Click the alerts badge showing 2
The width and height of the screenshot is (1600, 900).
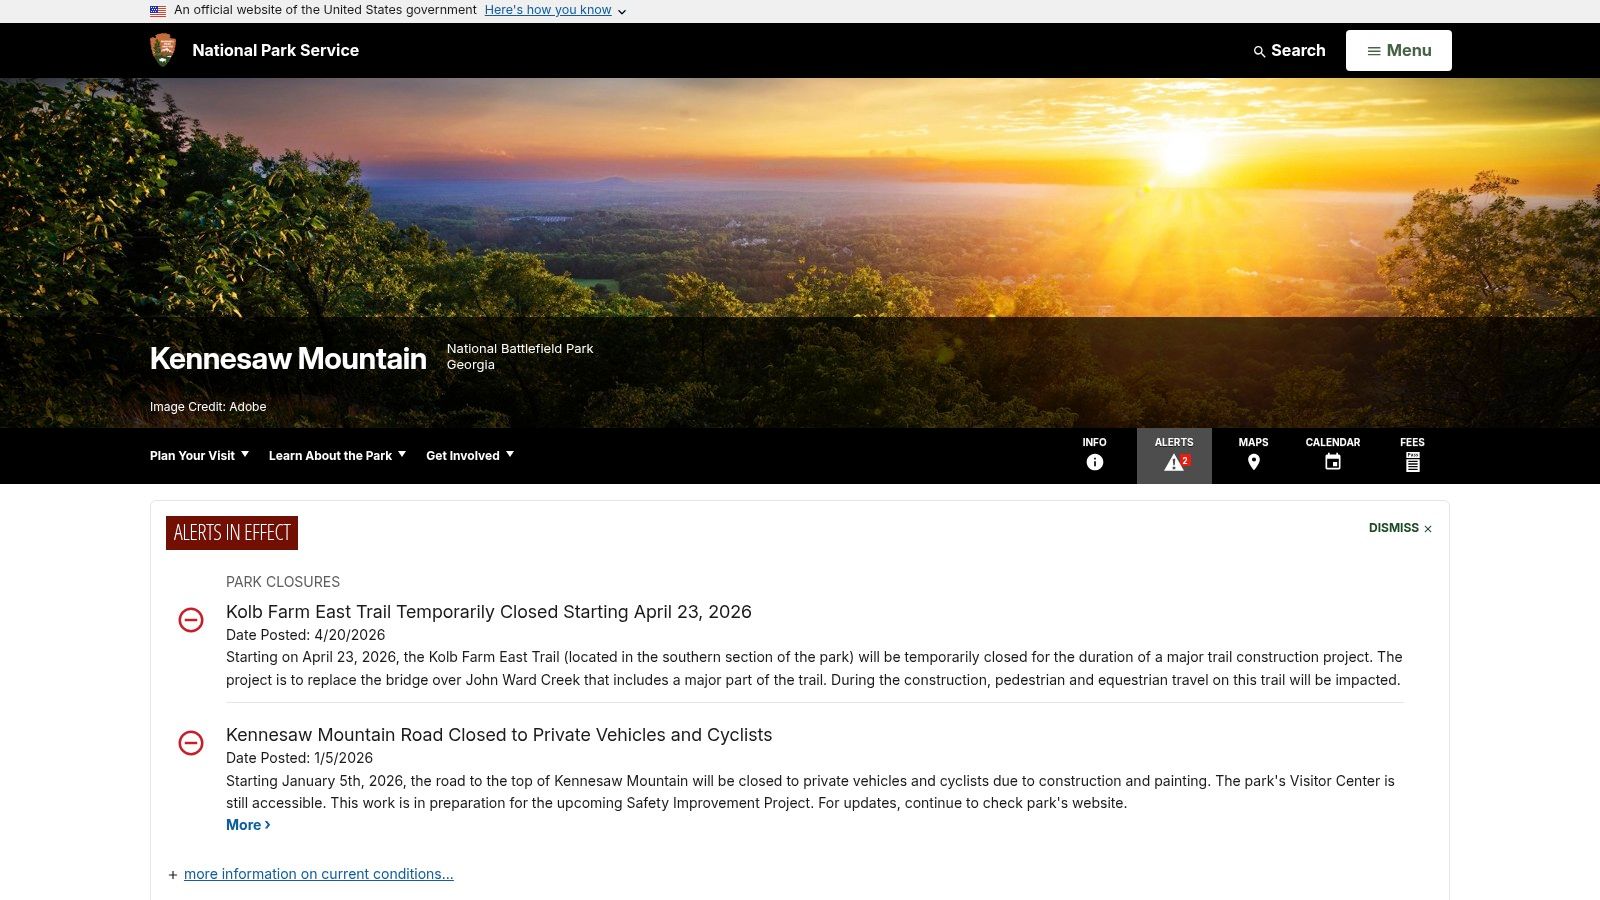1185,461
